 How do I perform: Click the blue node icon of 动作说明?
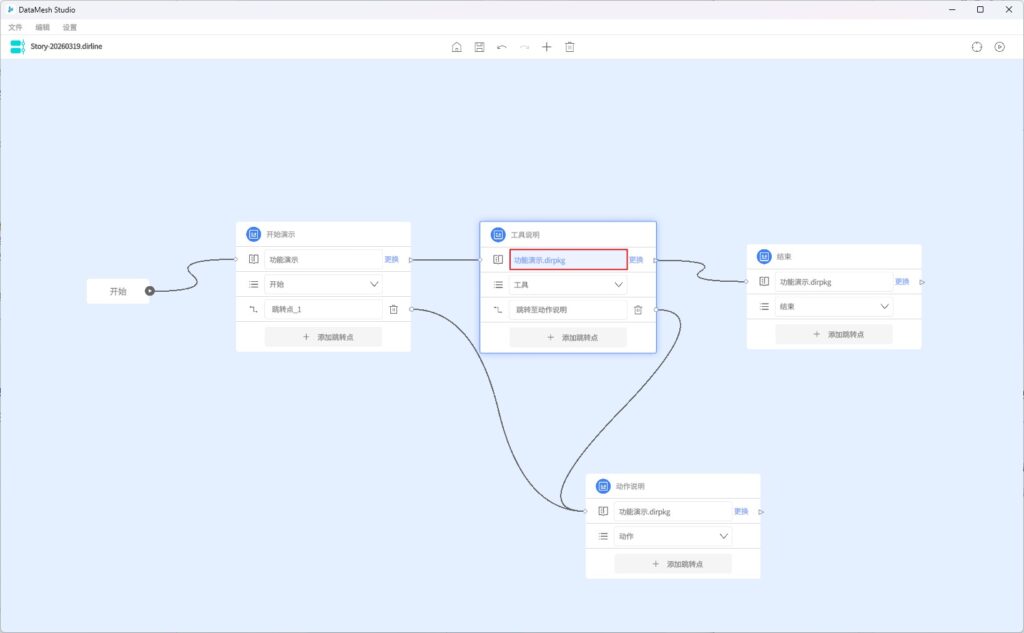pyautogui.click(x=603, y=486)
